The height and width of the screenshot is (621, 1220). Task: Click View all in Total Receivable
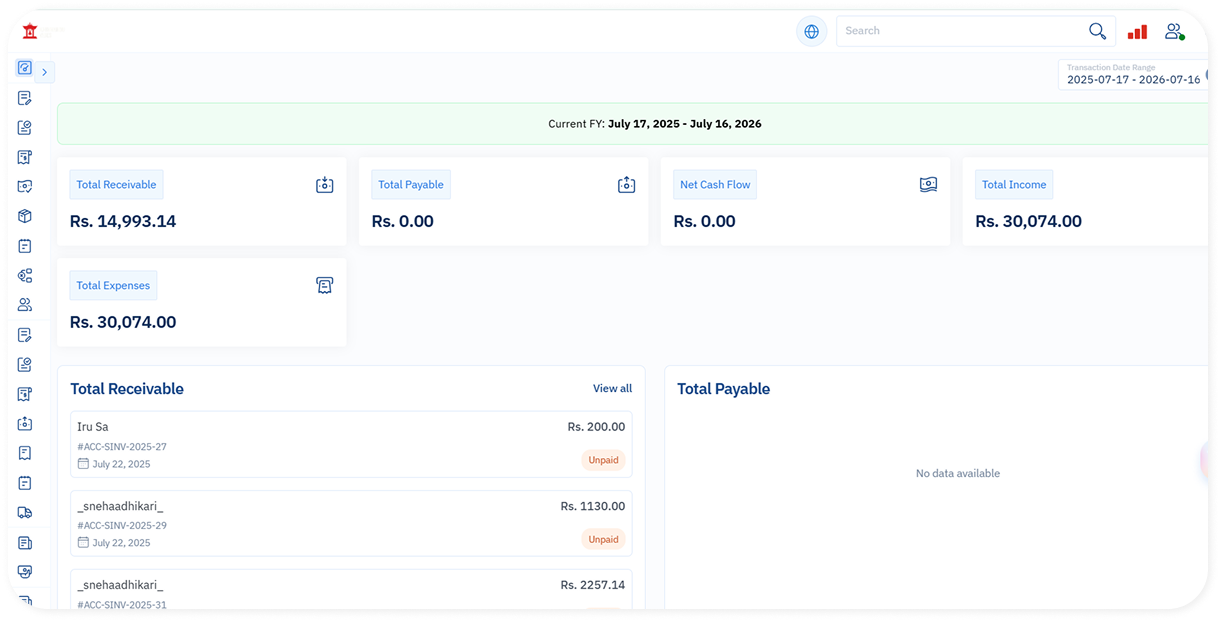[x=612, y=388]
